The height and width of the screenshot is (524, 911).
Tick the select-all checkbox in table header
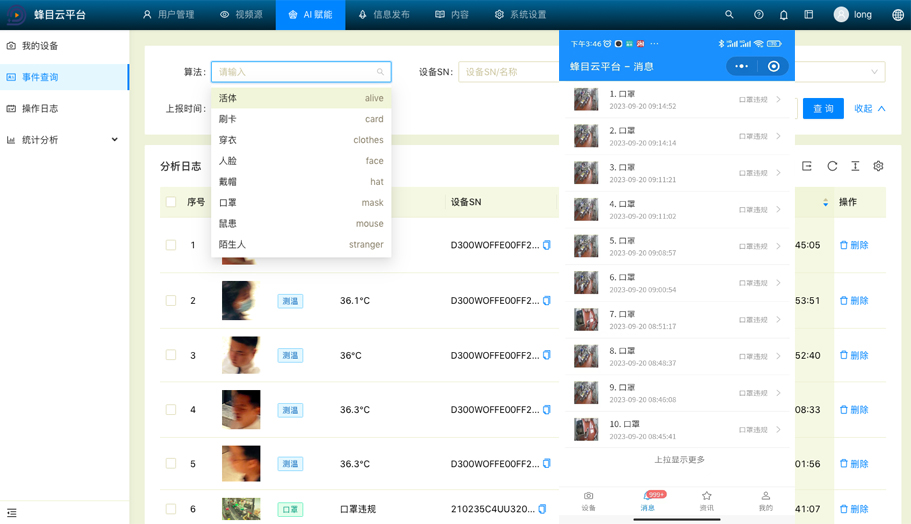[171, 202]
